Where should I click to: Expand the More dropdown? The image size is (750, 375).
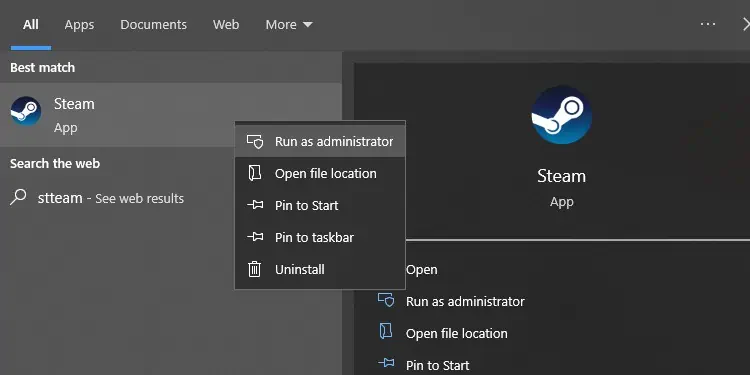(x=289, y=24)
